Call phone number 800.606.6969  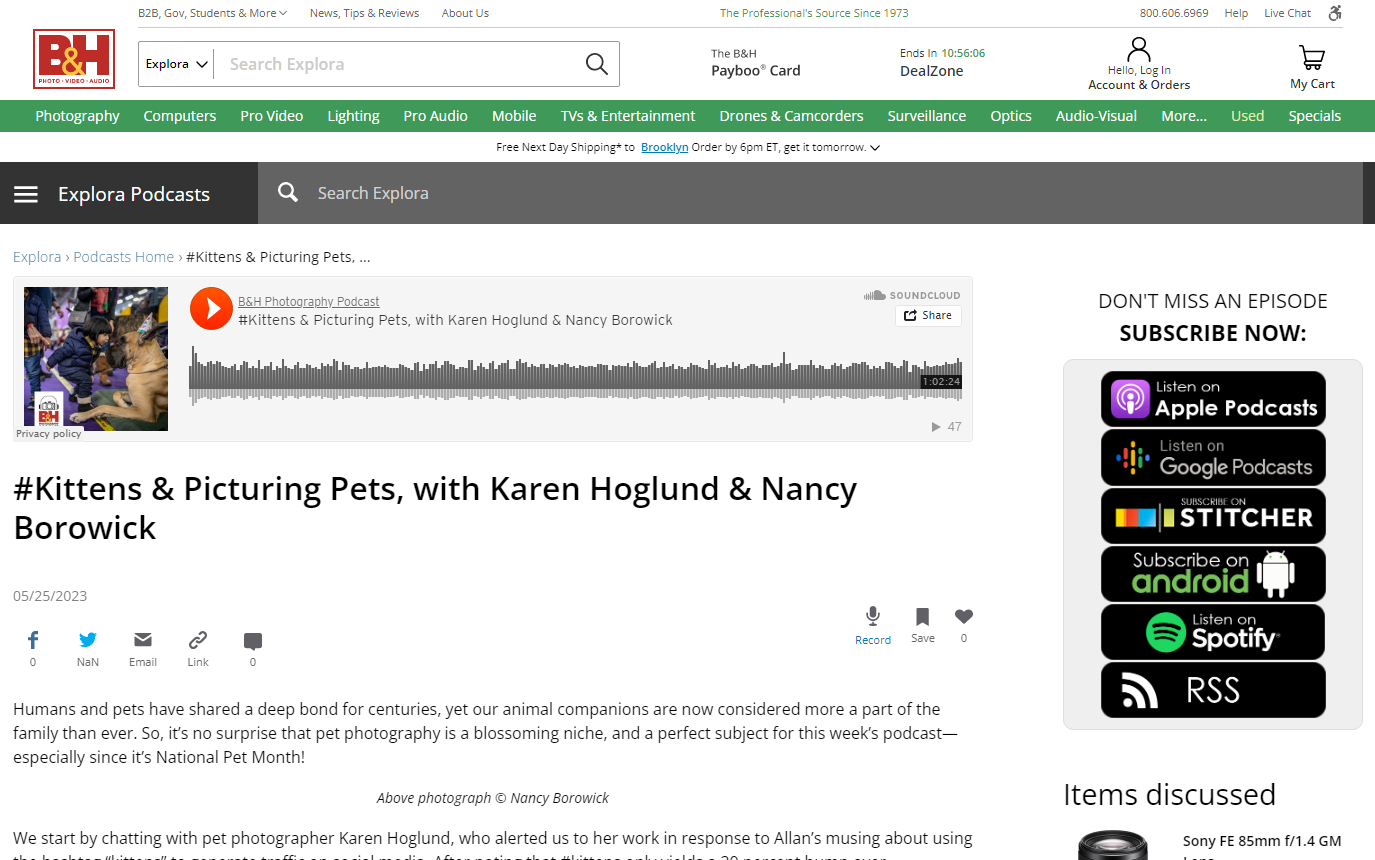tap(1174, 13)
